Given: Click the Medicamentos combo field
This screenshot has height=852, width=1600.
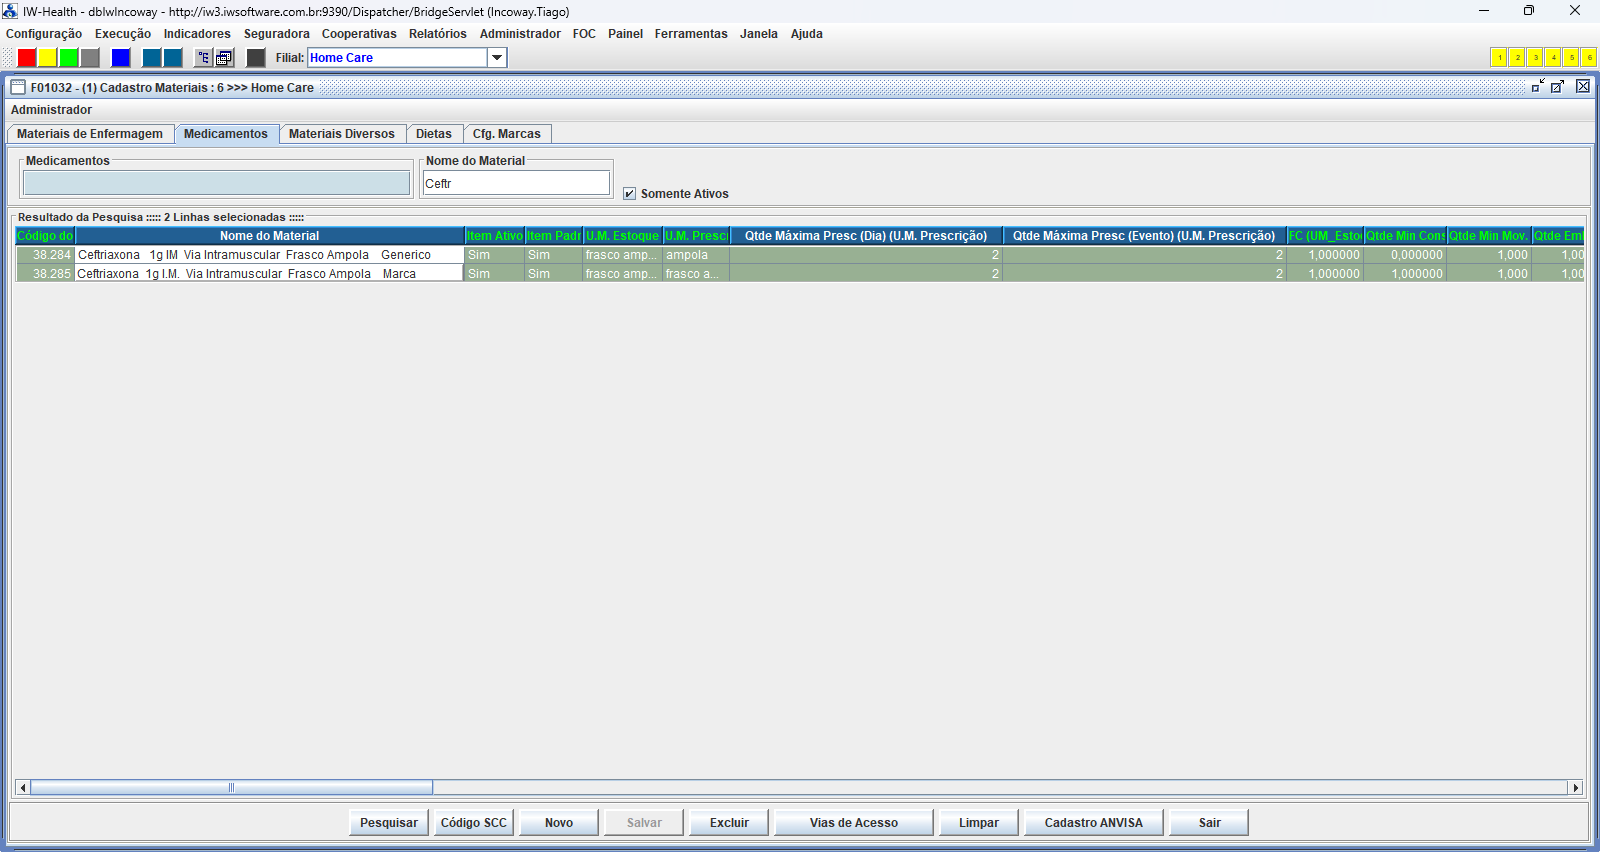Looking at the screenshot, I should click(216, 183).
